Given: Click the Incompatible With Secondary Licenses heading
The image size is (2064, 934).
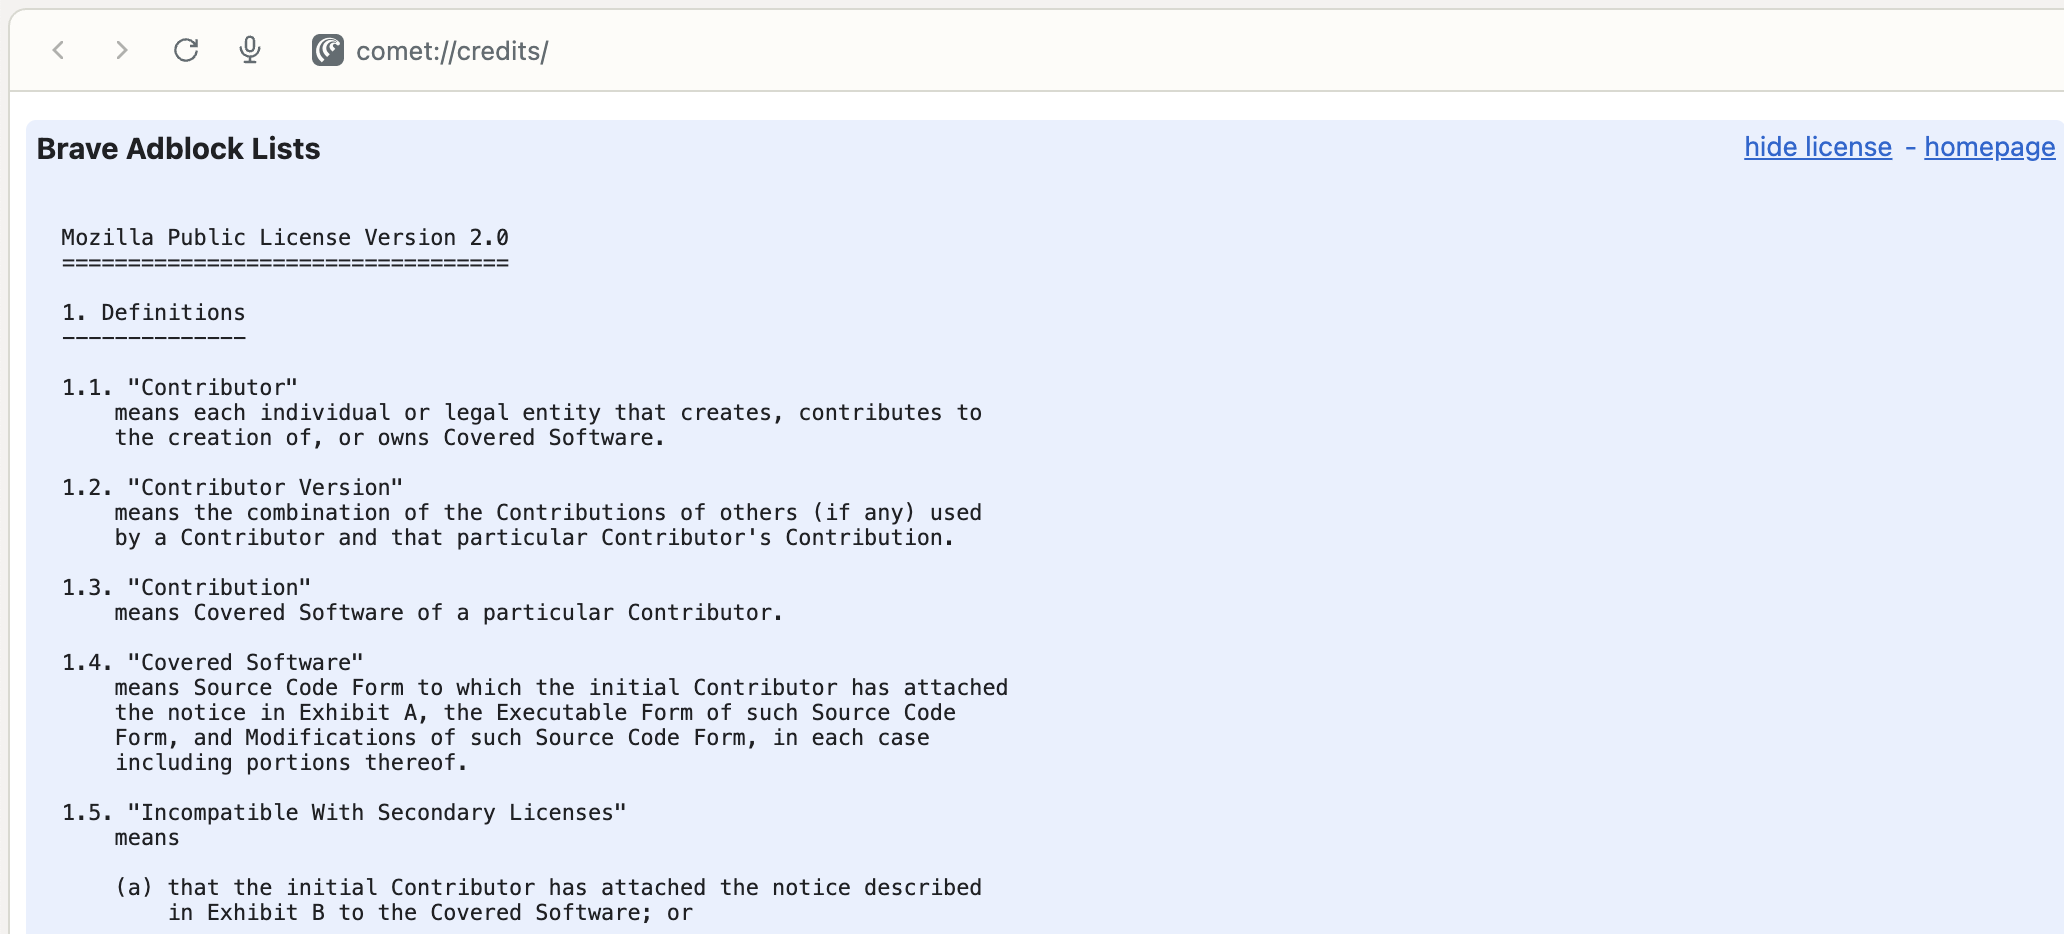Looking at the screenshot, I should (344, 812).
